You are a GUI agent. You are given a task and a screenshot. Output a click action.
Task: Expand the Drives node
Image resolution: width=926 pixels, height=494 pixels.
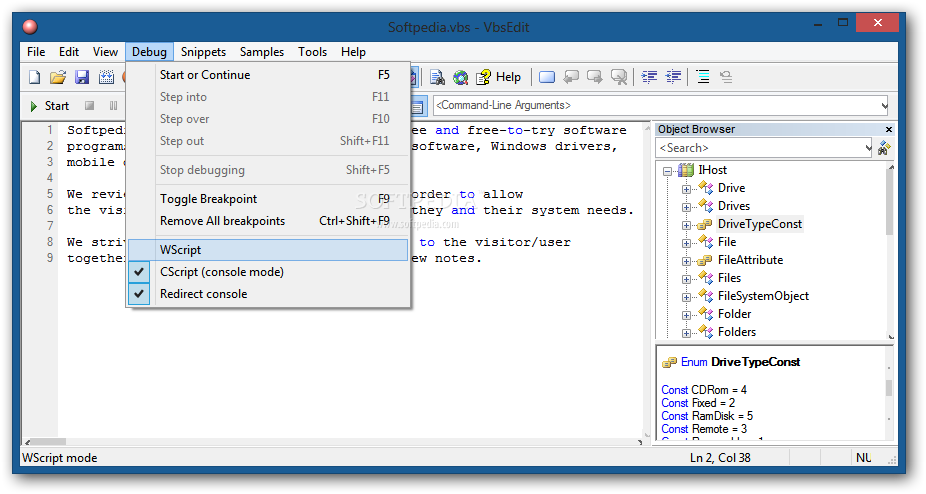(x=686, y=207)
